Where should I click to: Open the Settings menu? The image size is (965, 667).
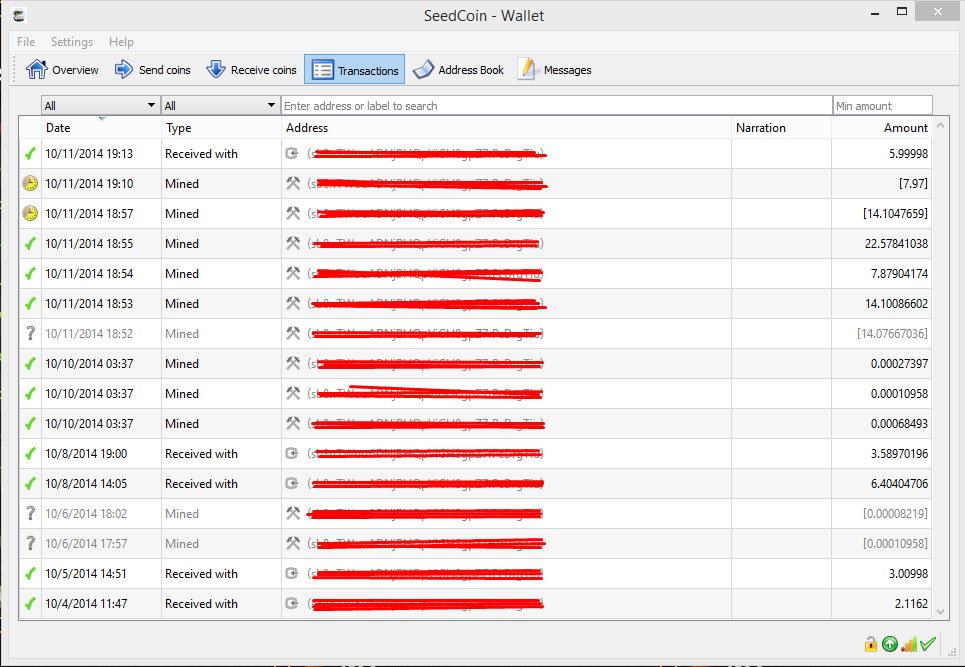click(72, 42)
